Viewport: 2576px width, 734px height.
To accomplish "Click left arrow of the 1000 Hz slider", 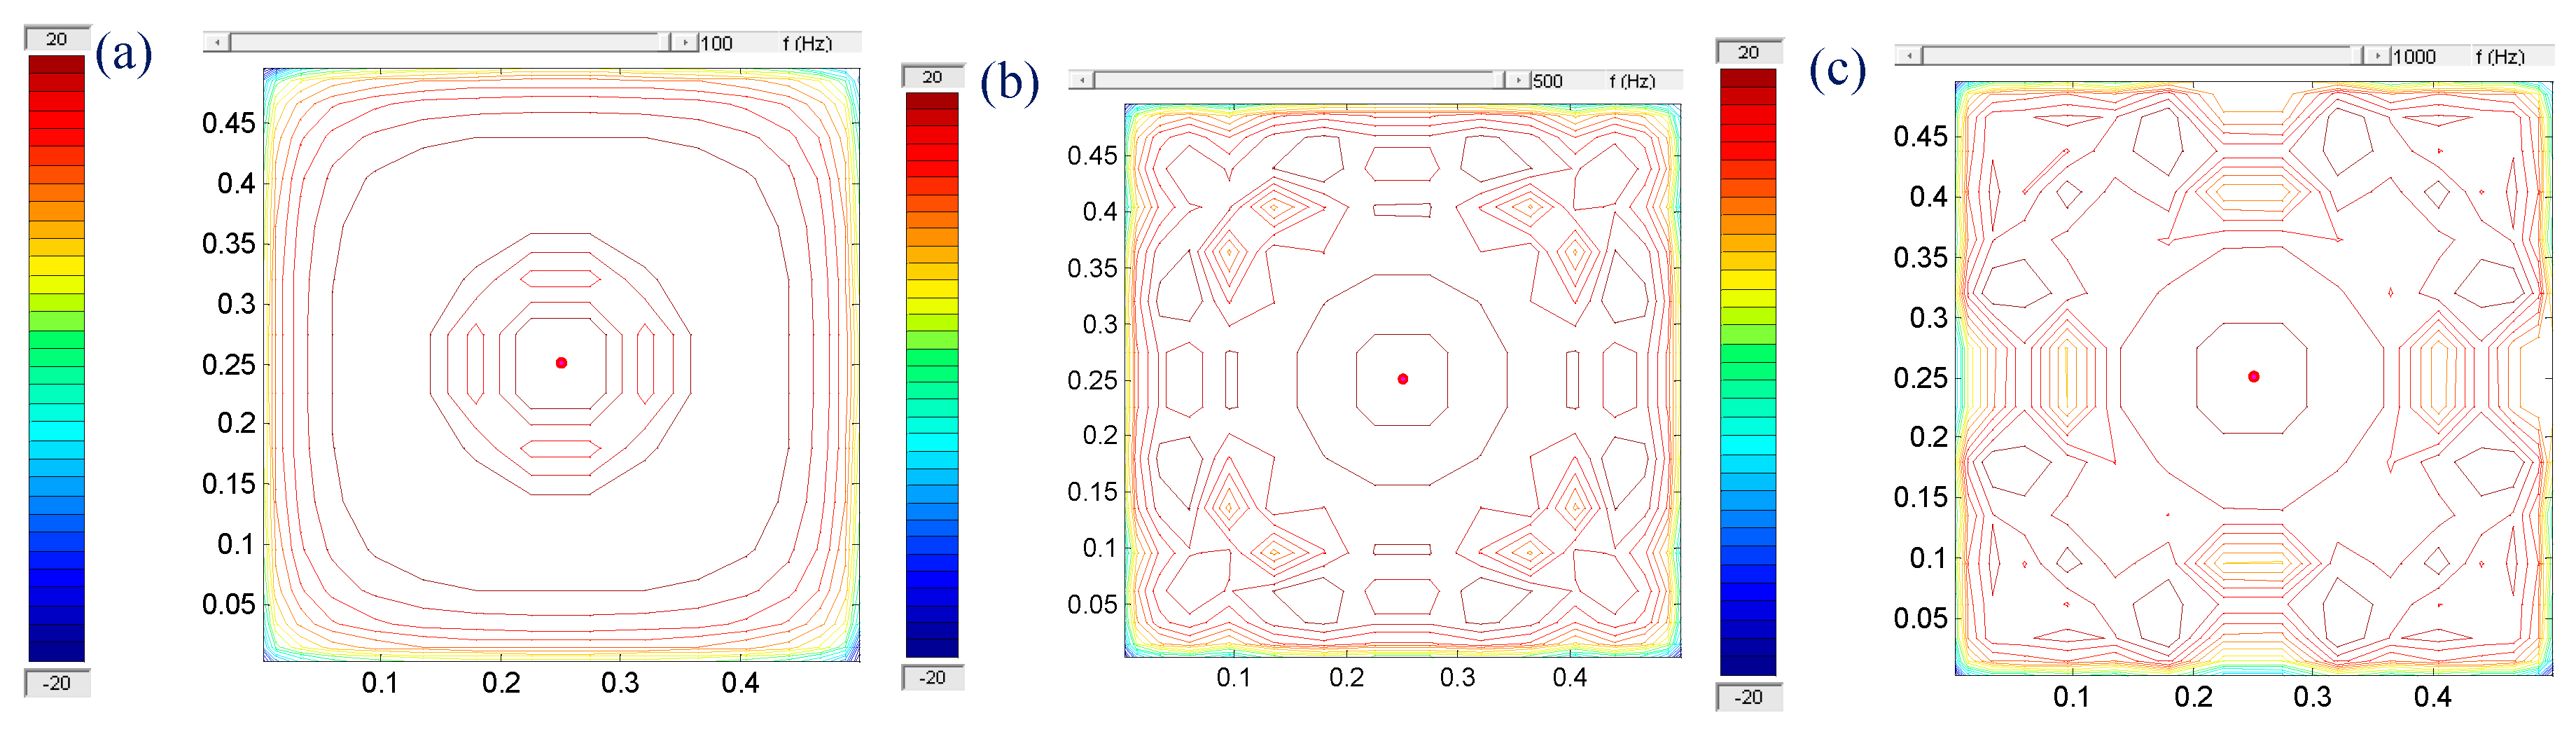I will pos(1908,56).
